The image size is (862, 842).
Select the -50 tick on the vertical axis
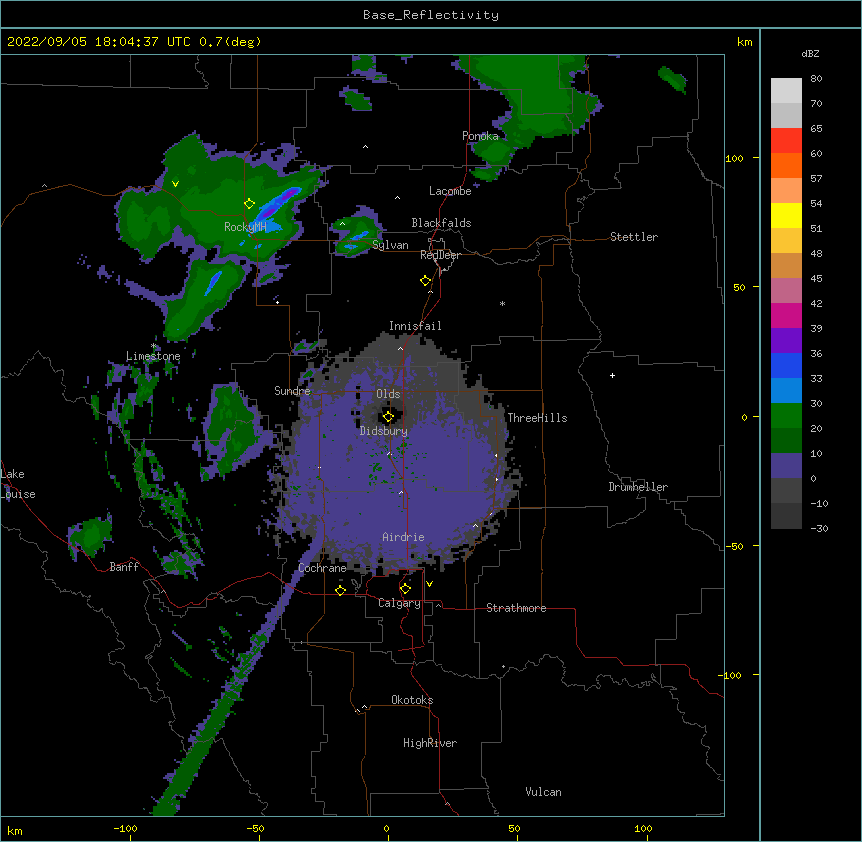pyautogui.click(x=734, y=546)
